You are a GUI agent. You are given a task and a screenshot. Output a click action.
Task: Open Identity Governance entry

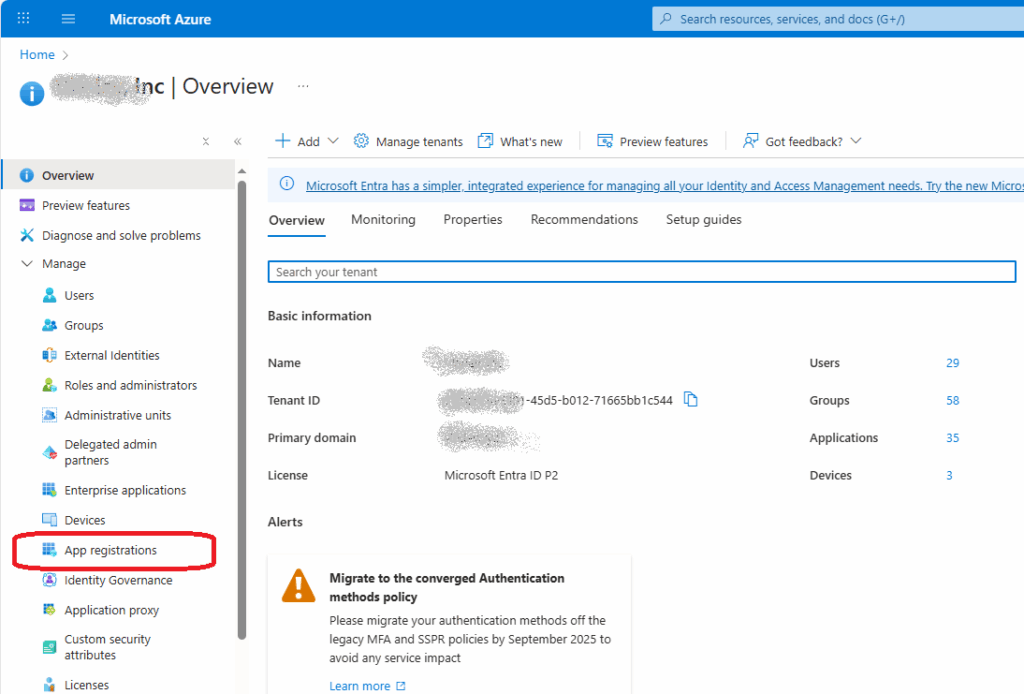pos(118,580)
